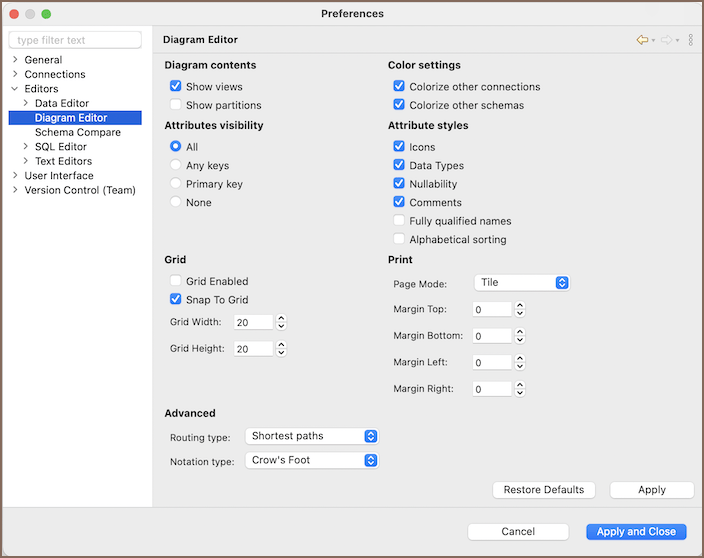The height and width of the screenshot is (558, 704).
Task: Open the Routing type dropdown
Action: pyautogui.click(x=312, y=436)
